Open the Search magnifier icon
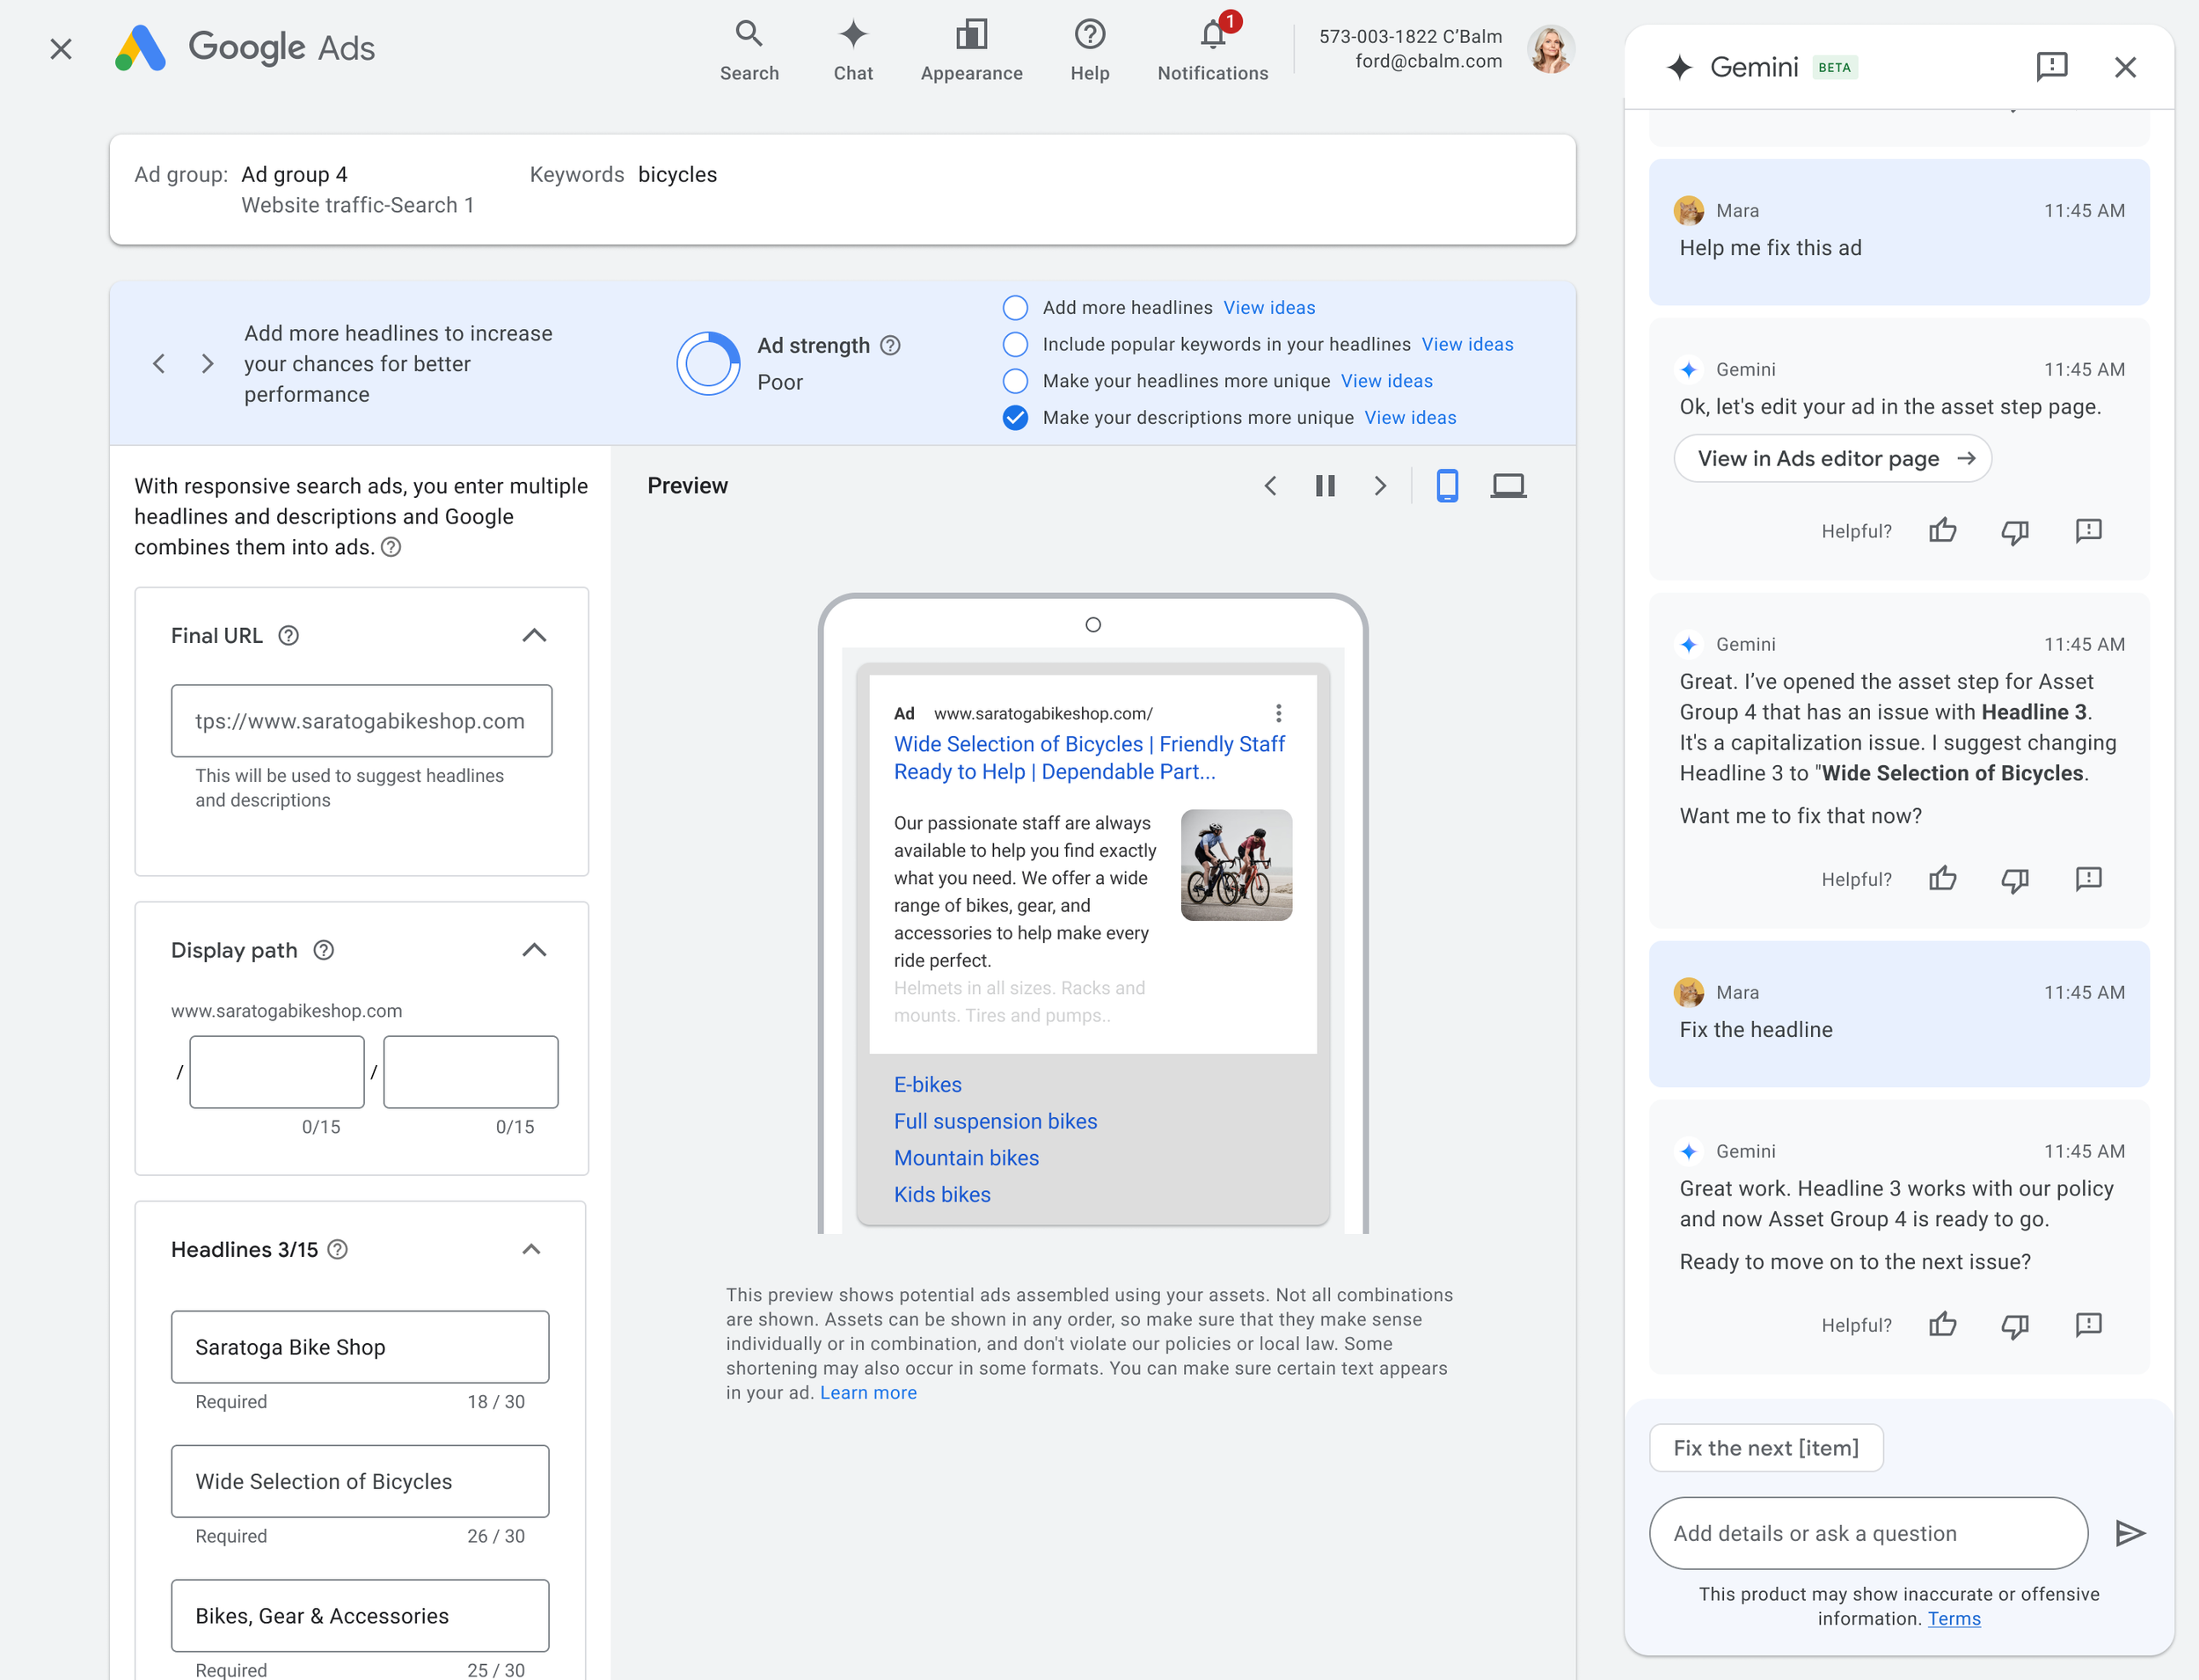This screenshot has height=1680, width=2199. click(x=749, y=34)
